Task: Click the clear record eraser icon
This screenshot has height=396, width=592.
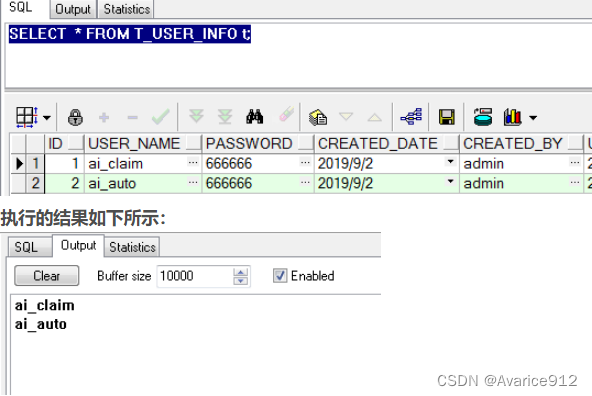Action: (286, 114)
